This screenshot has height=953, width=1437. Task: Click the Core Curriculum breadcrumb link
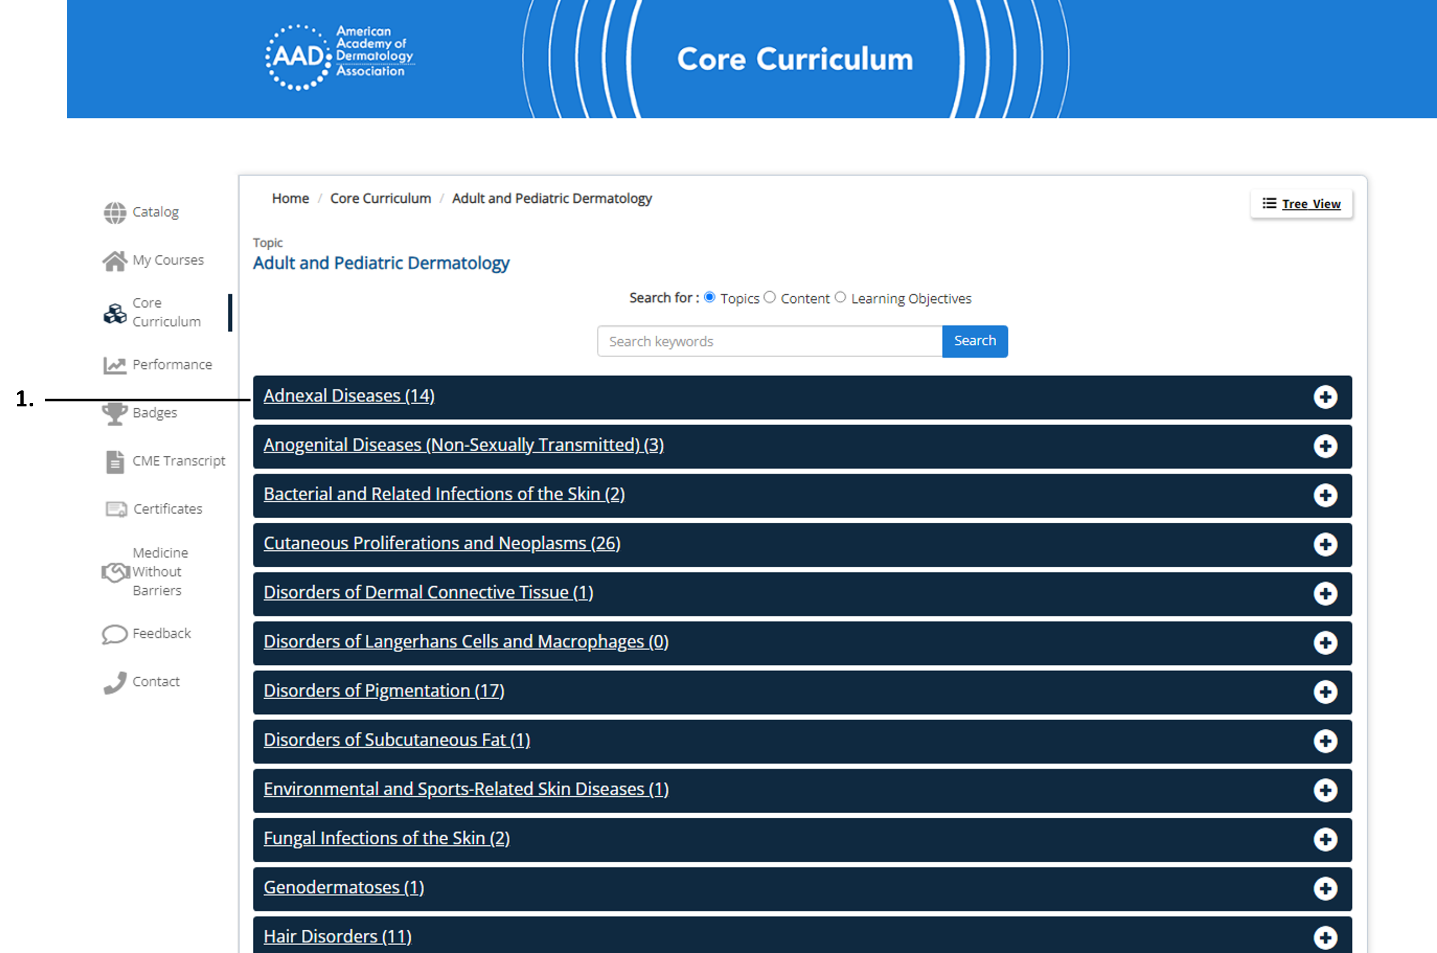[x=380, y=199]
